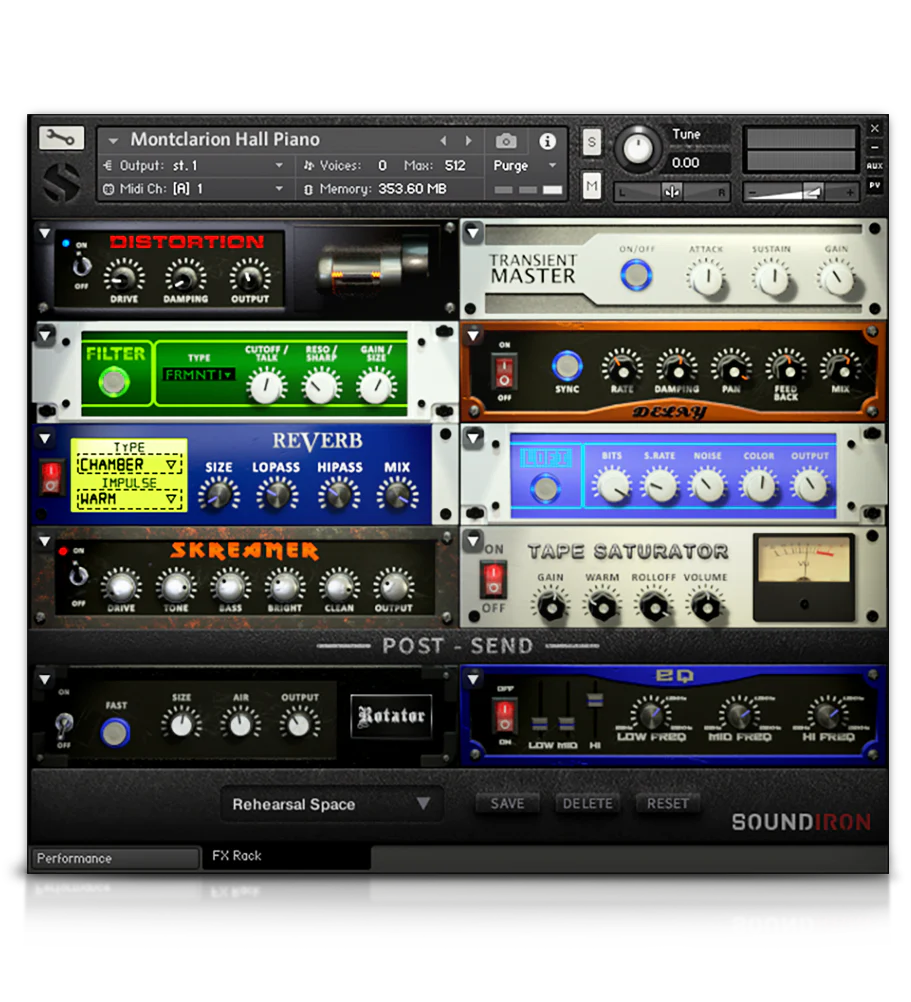Image resolution: width=911 pixels, height=1002 pixels.
Task: Click the SAVE preset button
Action: tap(507, 803)
